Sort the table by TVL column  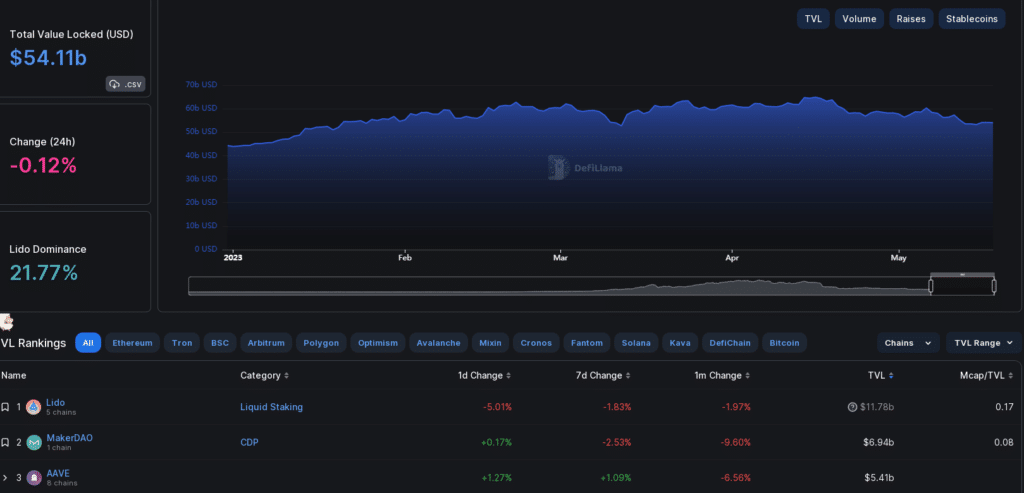pyautogui.click(x=880, y=376)
